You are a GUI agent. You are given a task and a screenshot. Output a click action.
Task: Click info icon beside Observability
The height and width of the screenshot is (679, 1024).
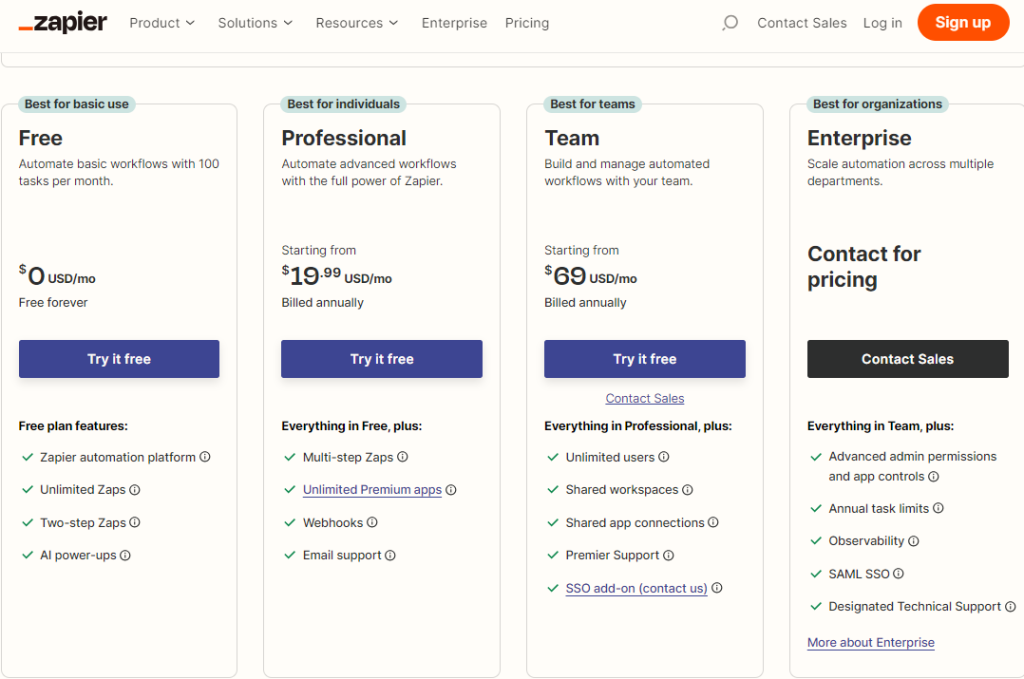(913, 541)
